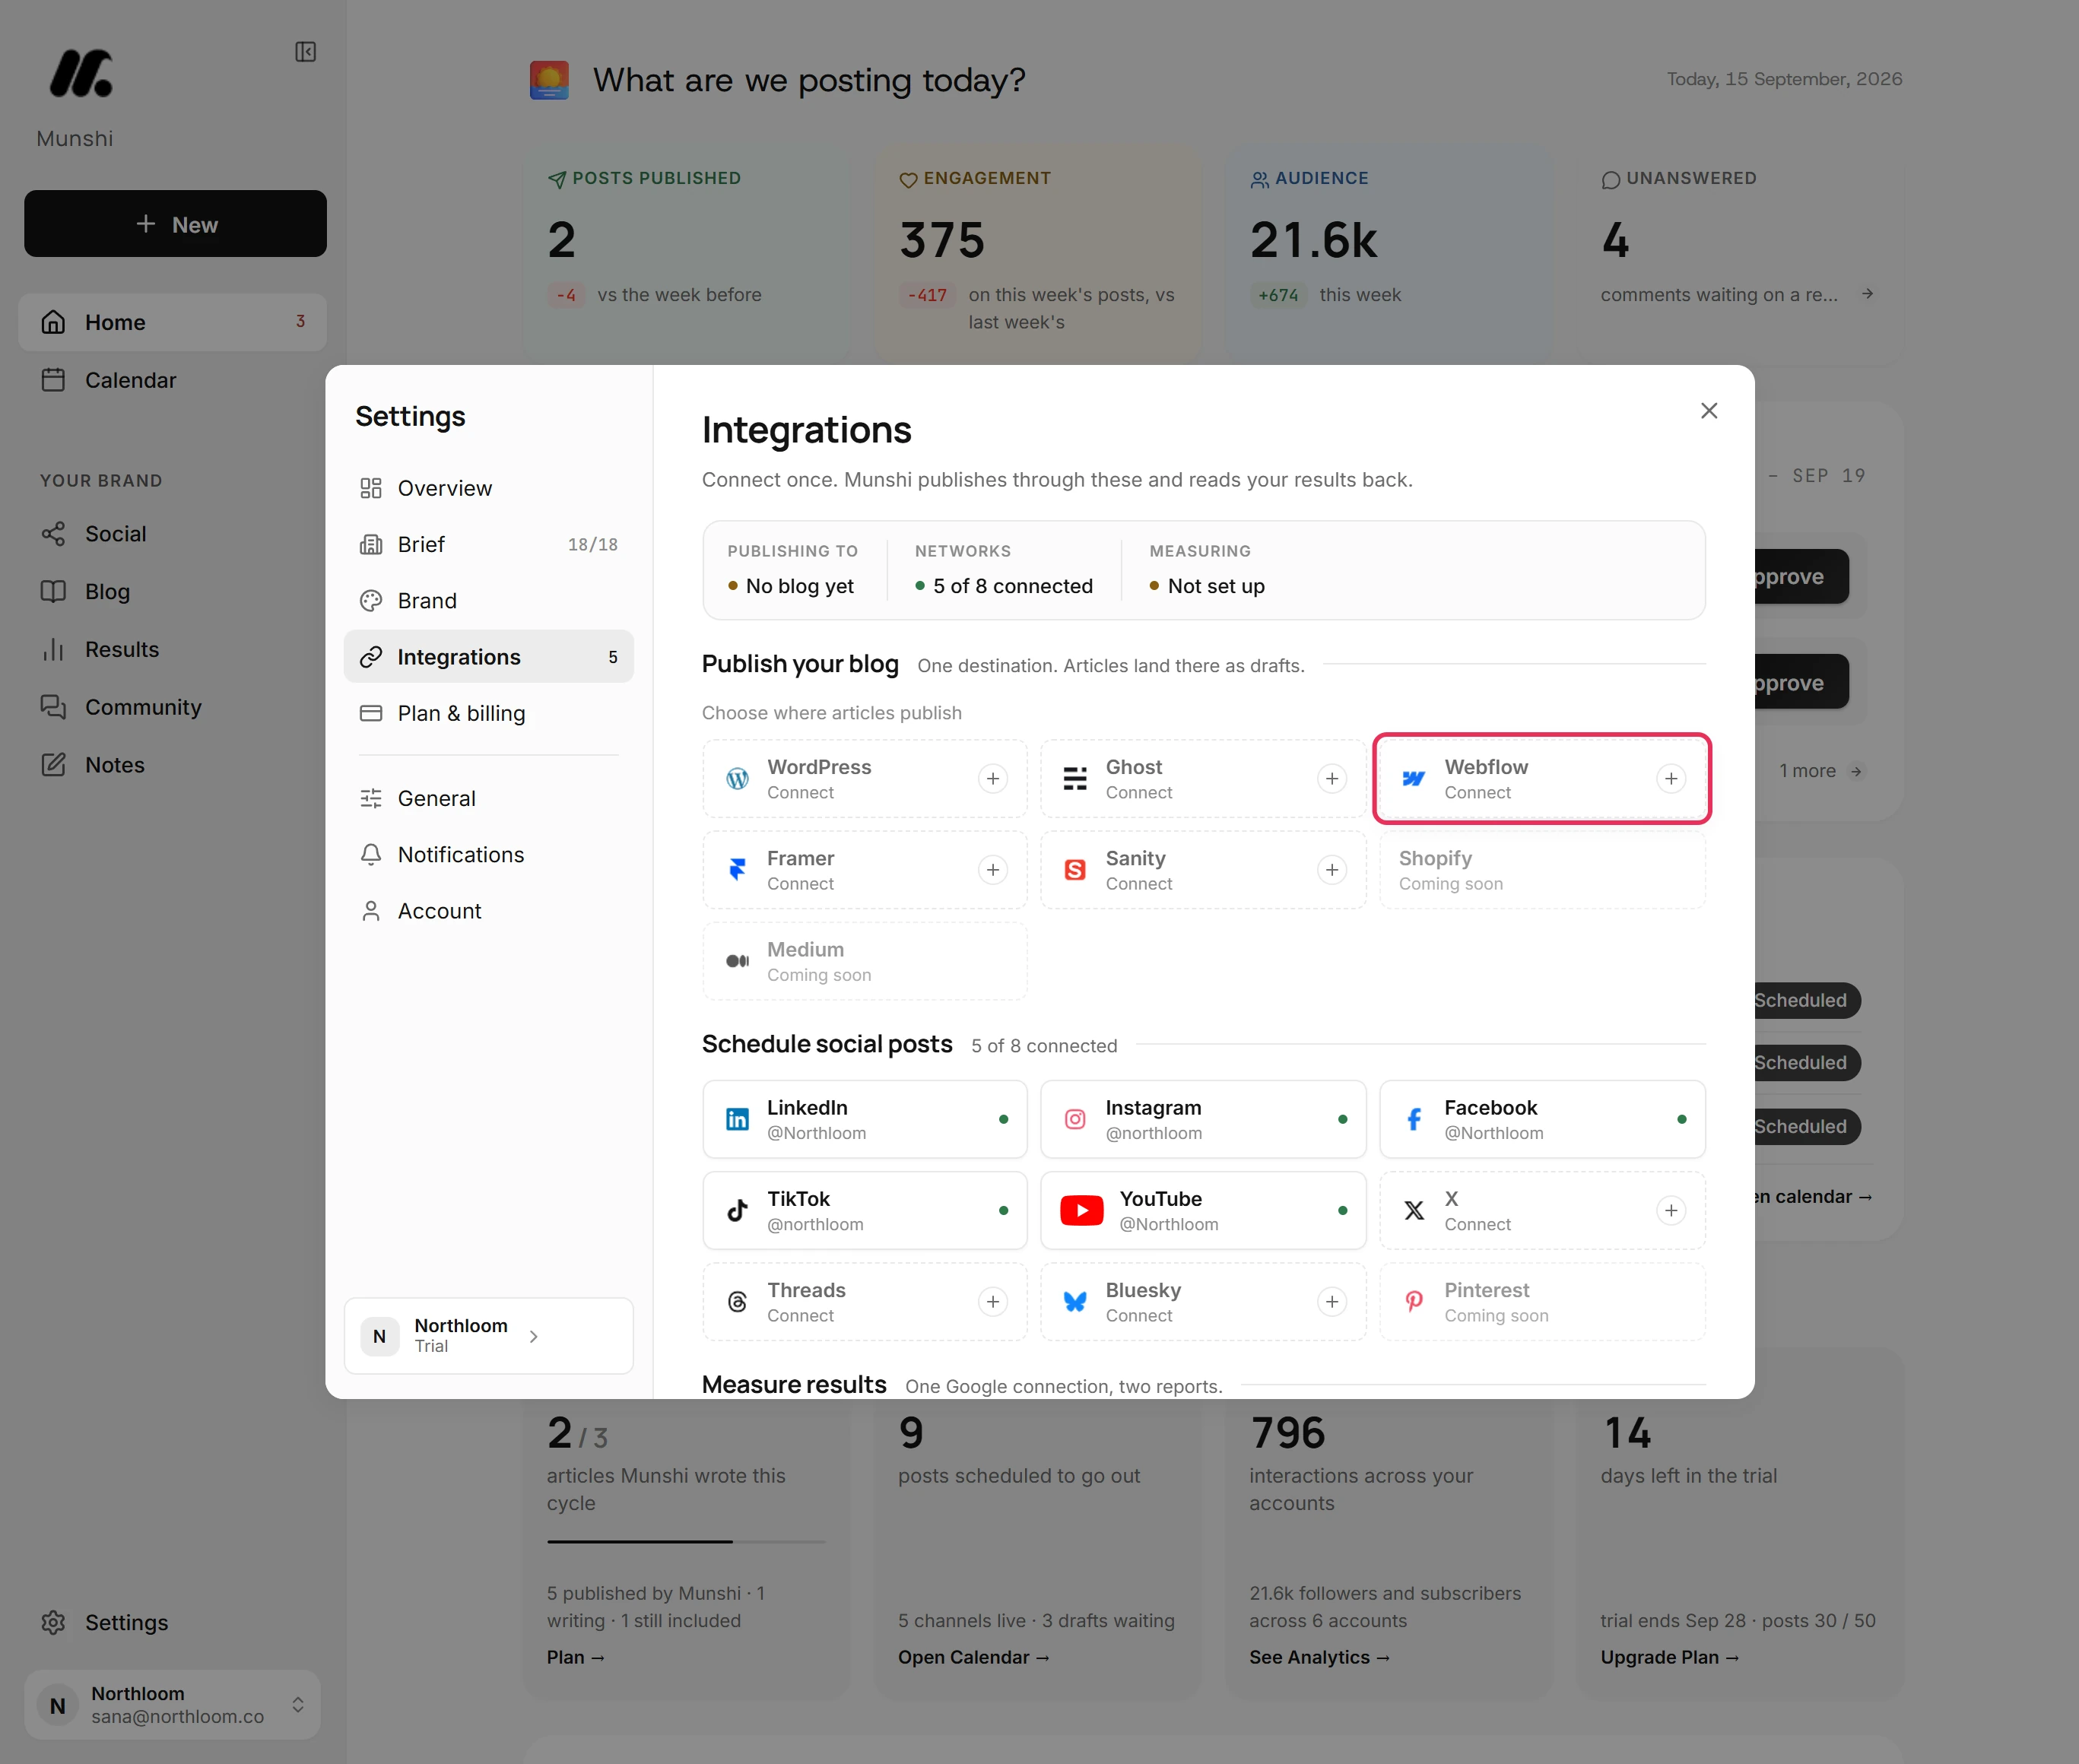Click the Munshi logo

[81, 73]
